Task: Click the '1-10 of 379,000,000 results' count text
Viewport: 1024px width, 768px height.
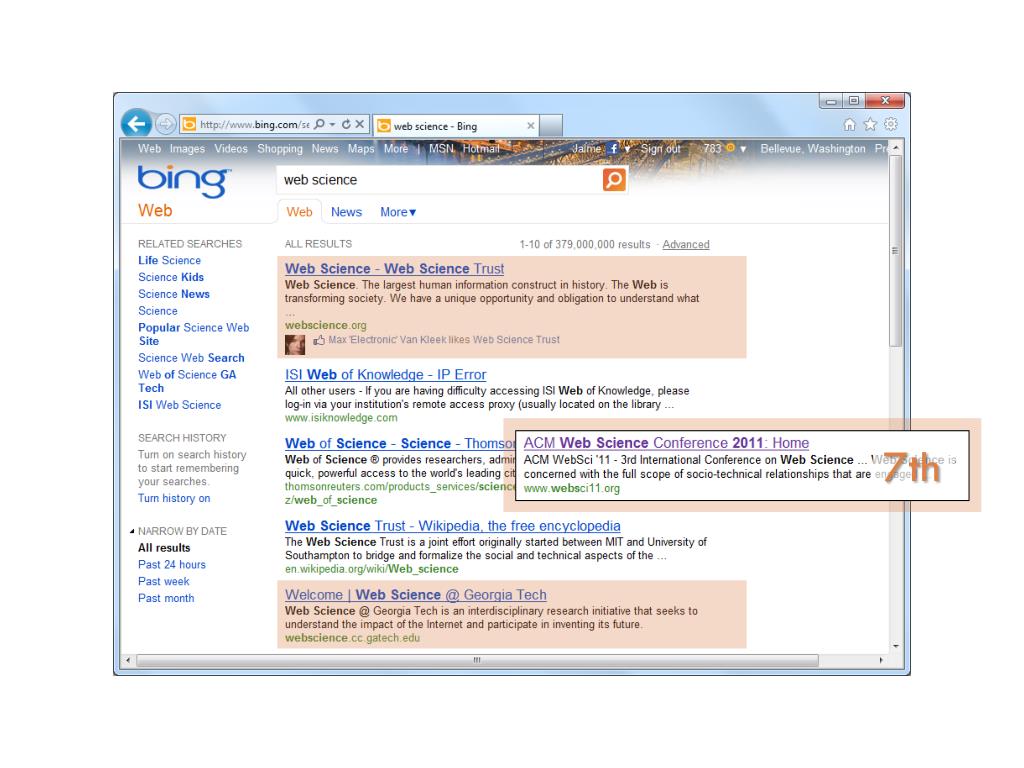Action: 585,244
